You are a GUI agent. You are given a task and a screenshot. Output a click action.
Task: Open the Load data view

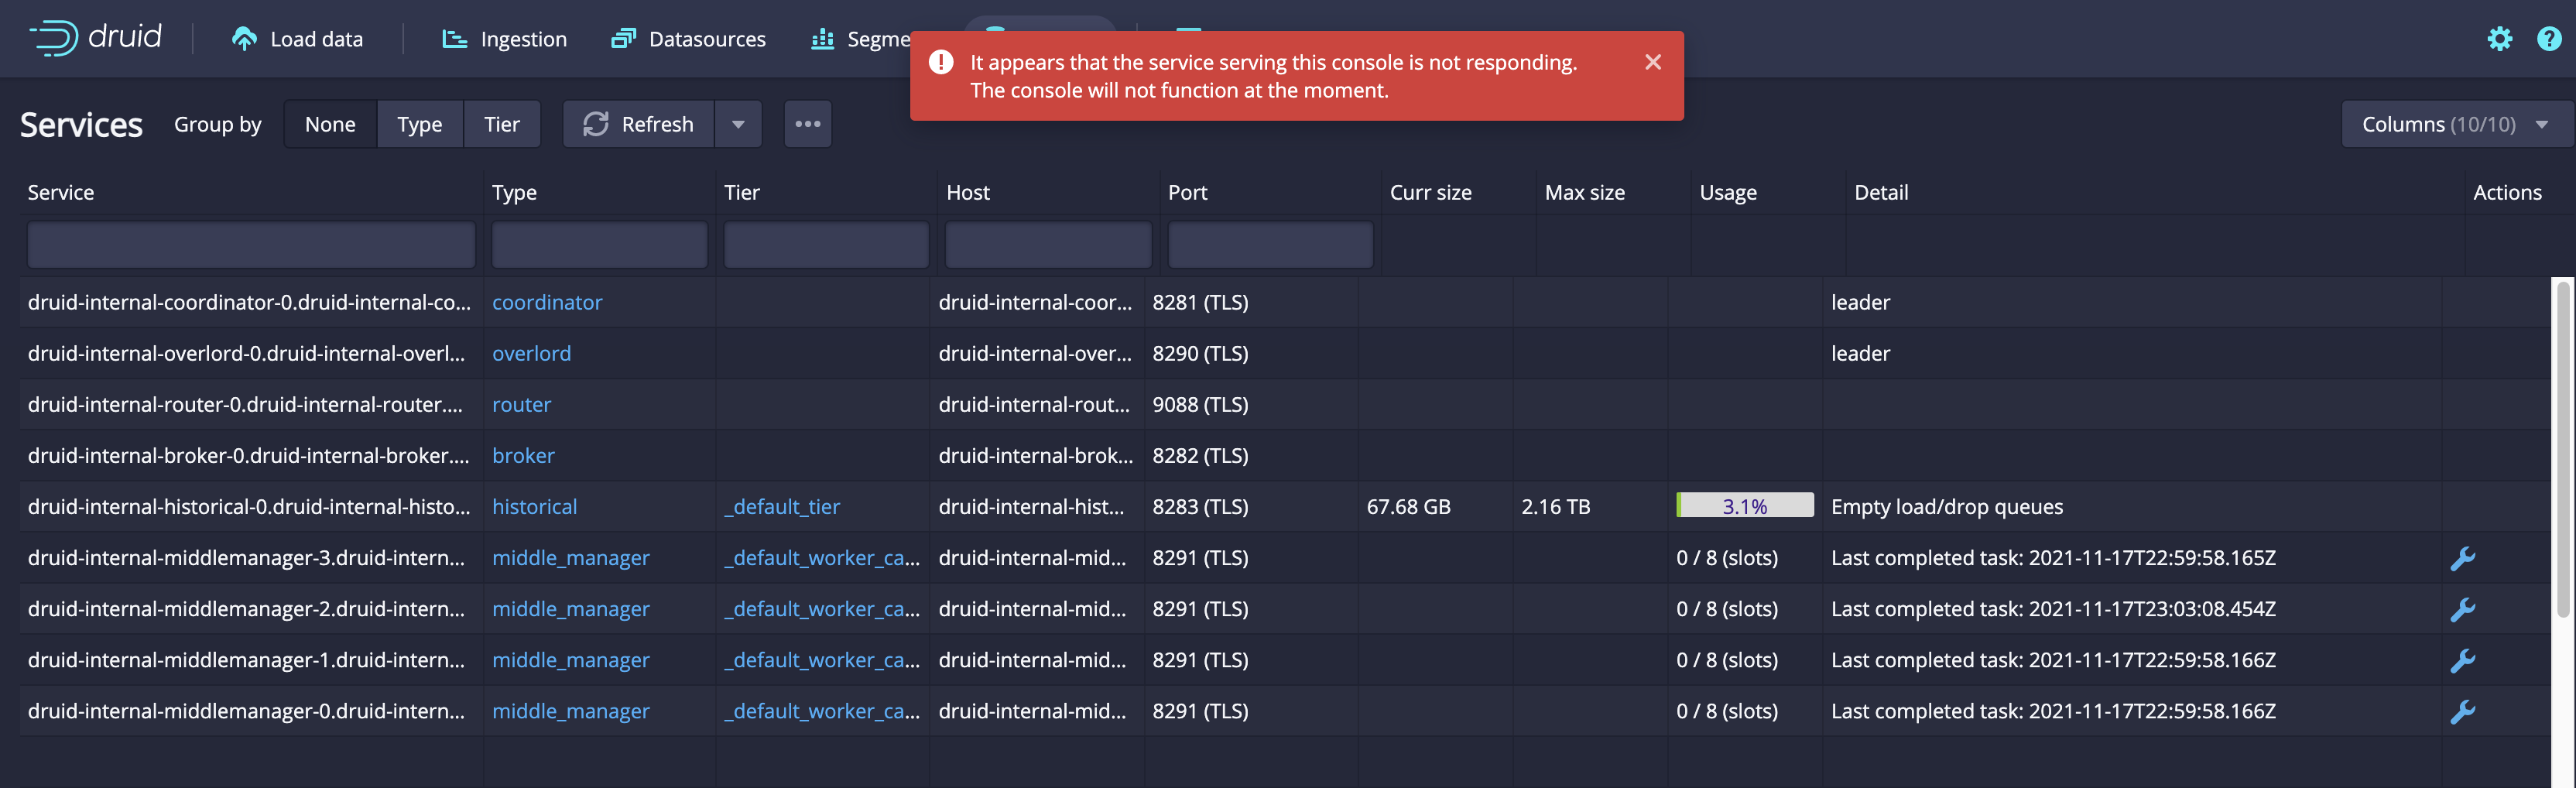tap(297, 39)
